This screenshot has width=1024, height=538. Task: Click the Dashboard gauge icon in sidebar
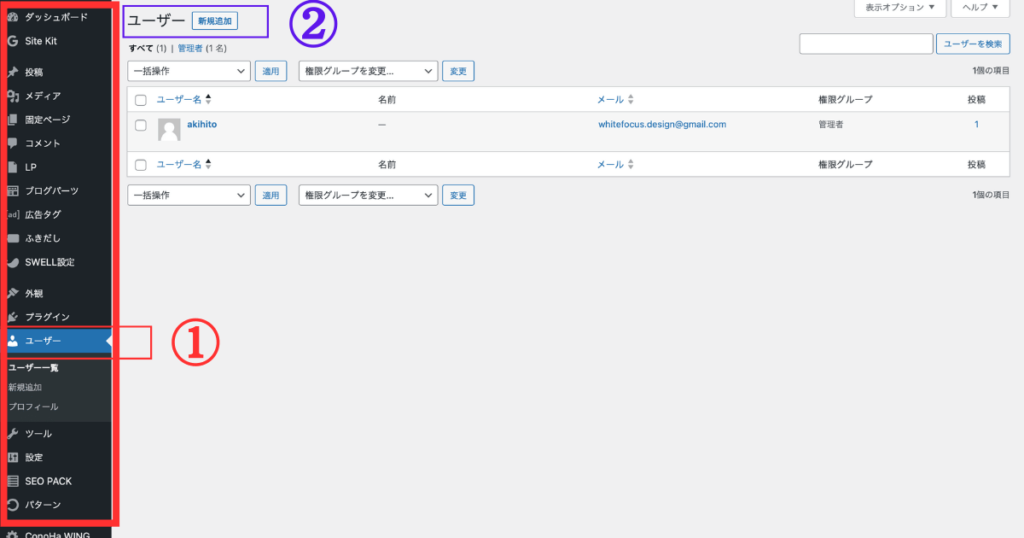(13, 17)
